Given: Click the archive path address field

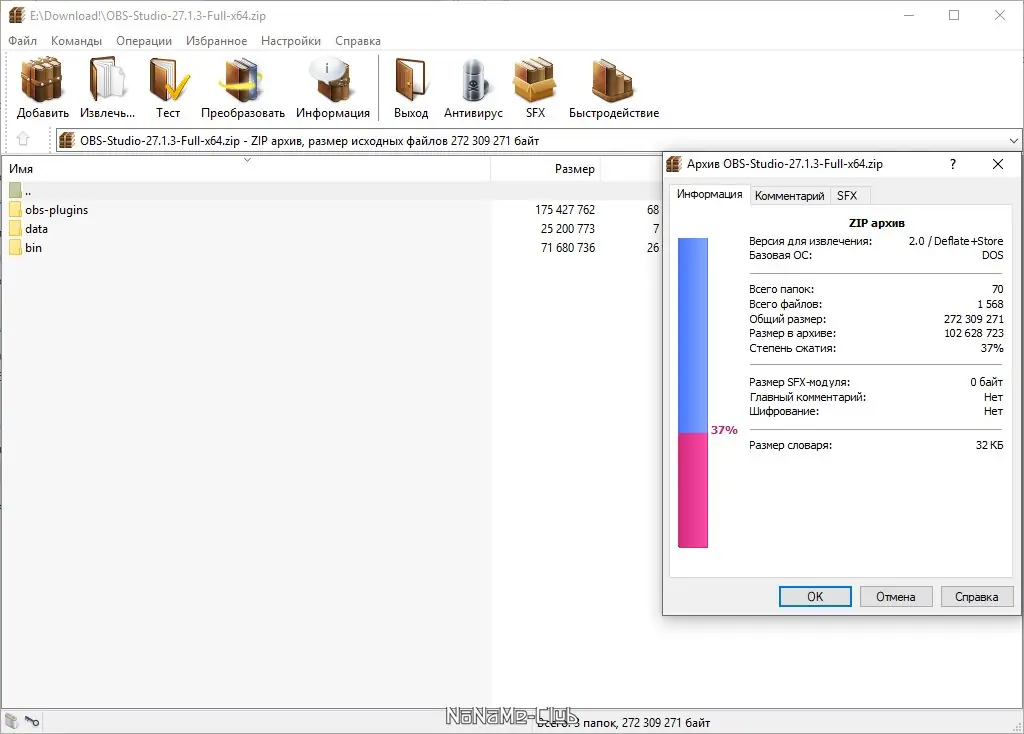Looking at the screenshot, I should click(x=538, y=140).
